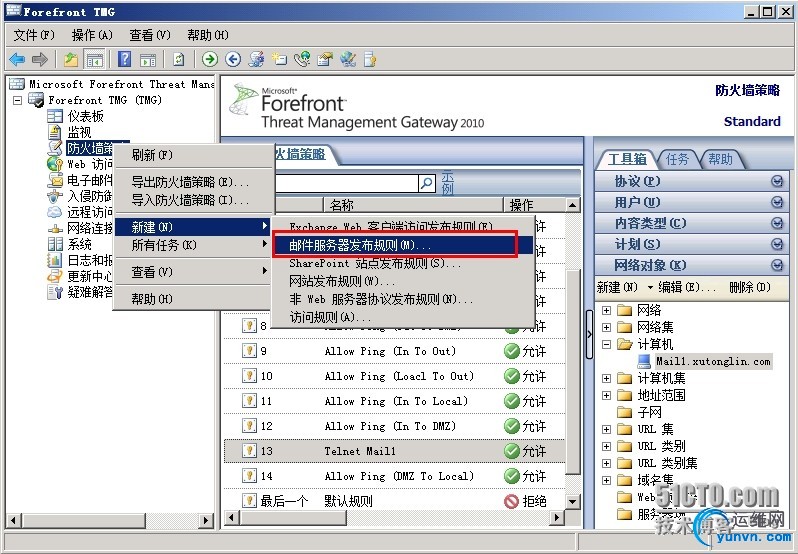Click the search magnifier icon beside search box
The width and height of the screenshot is (798, 554).
pos(427,183)
